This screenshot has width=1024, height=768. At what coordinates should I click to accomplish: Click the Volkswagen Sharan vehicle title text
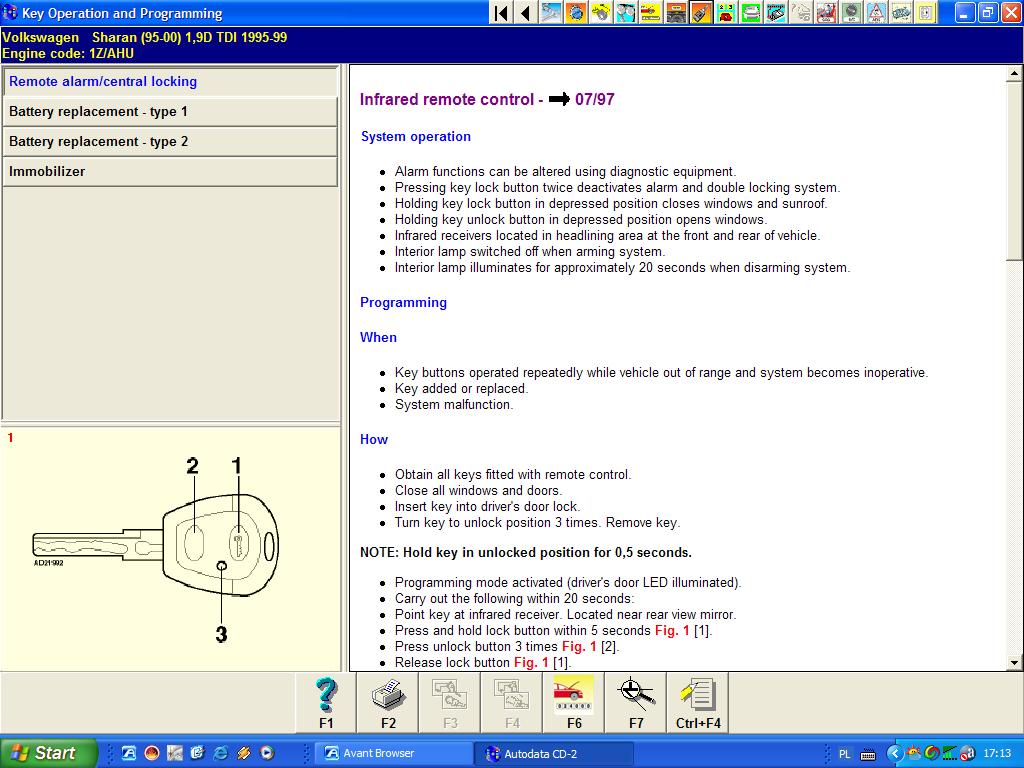[x=144, y=37]
